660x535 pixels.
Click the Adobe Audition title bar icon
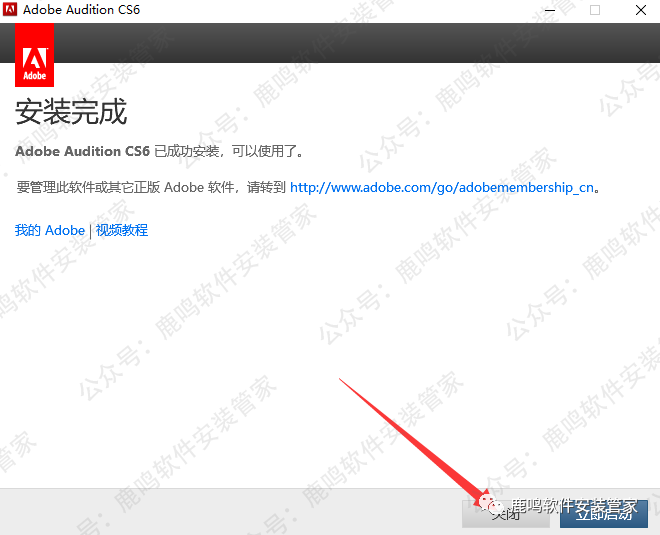(10, 9)
